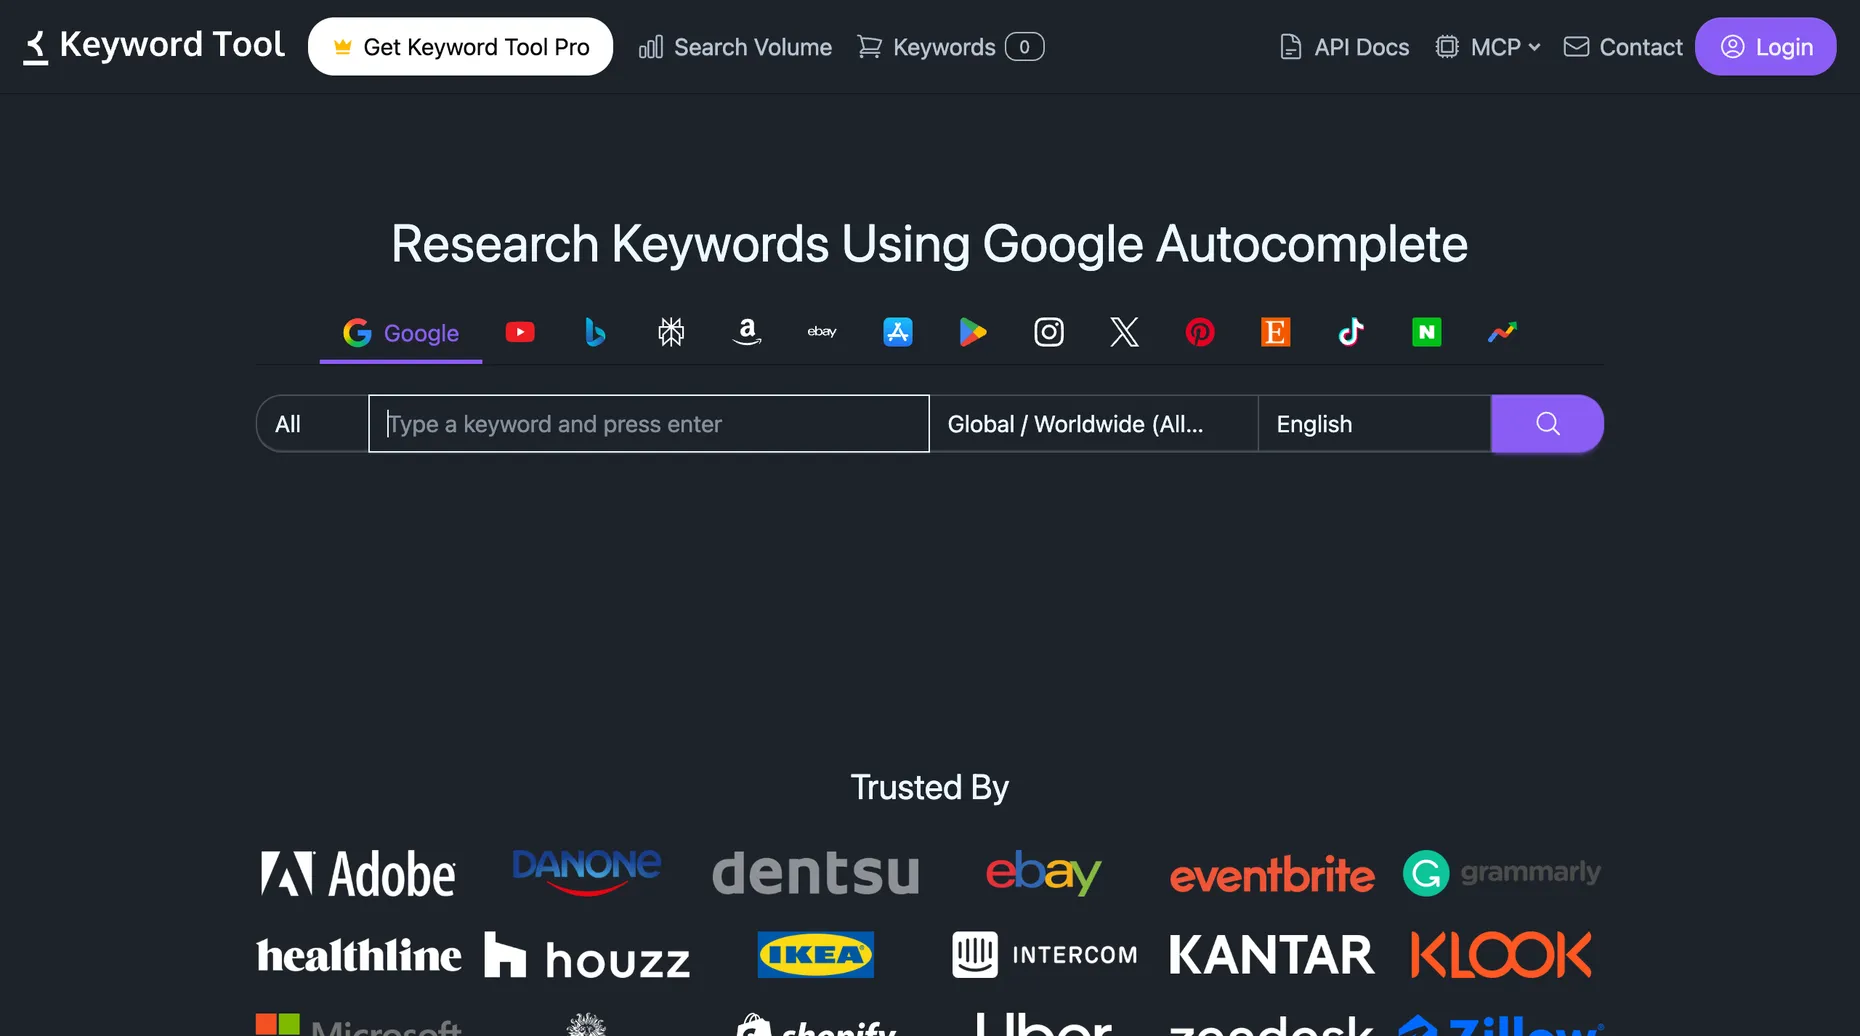Image resolution: width=1860 pixels, height=1036 pixels.
Task: Switch to the Google Trends tab
Action: [x=1502, y=332]
